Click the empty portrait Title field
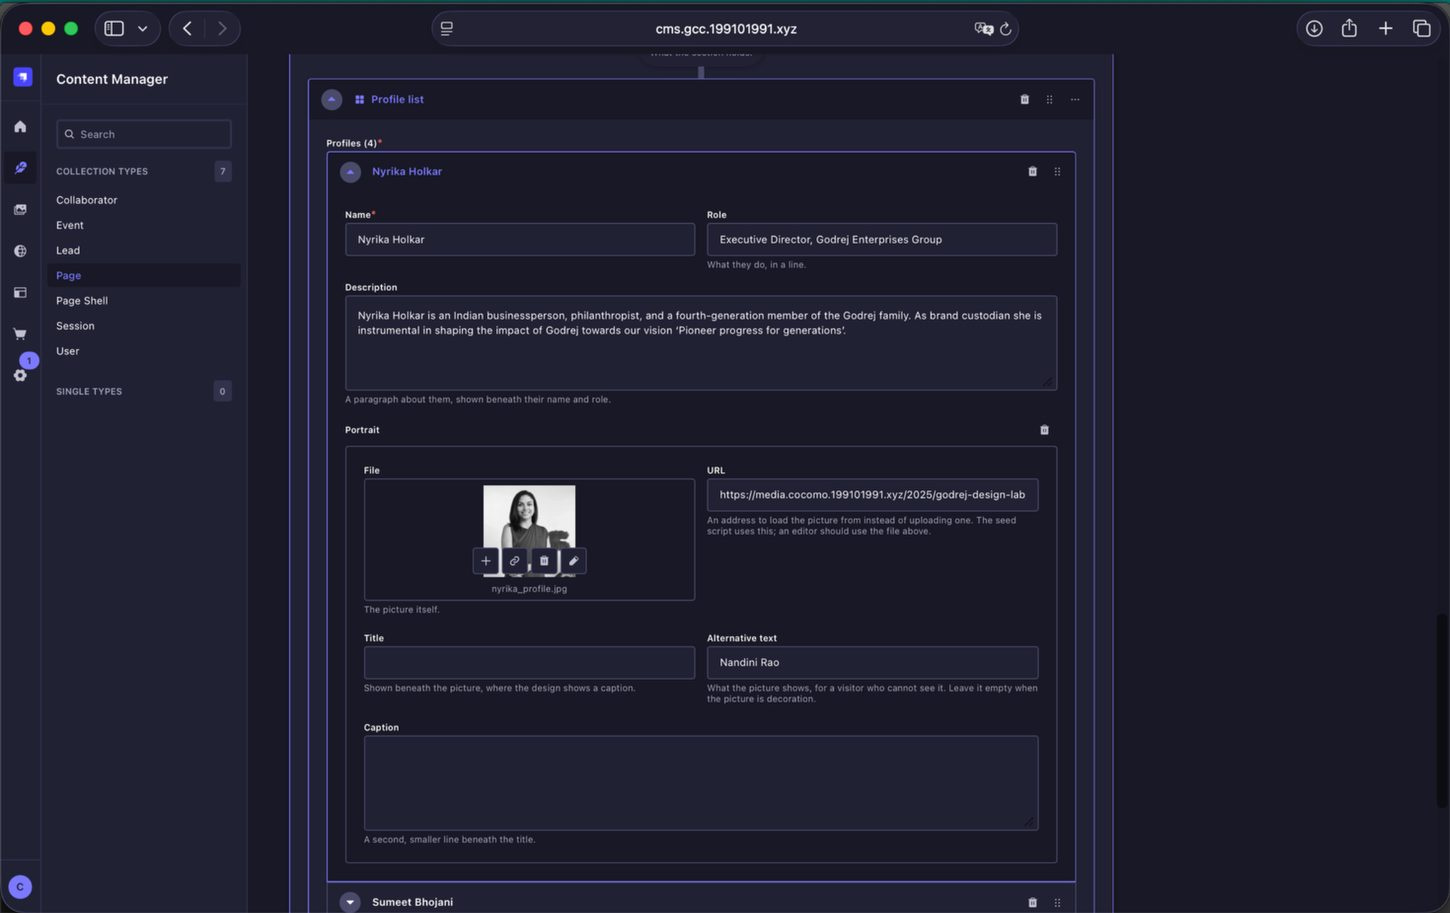This screenshot has height=913, width=1450. 529,662
